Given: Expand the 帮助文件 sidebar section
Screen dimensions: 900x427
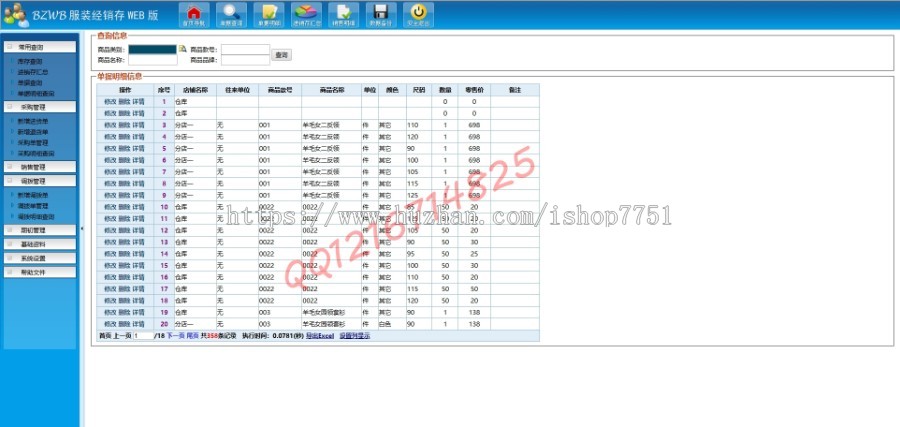Looking at the screenshot, I should pyautogui.click(x=40, y=272).
